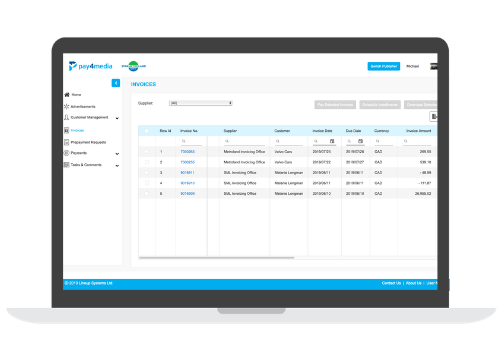Check the checkbox for row 3
Viewport: 498px width, 362px height.
[x=147, y=173]
